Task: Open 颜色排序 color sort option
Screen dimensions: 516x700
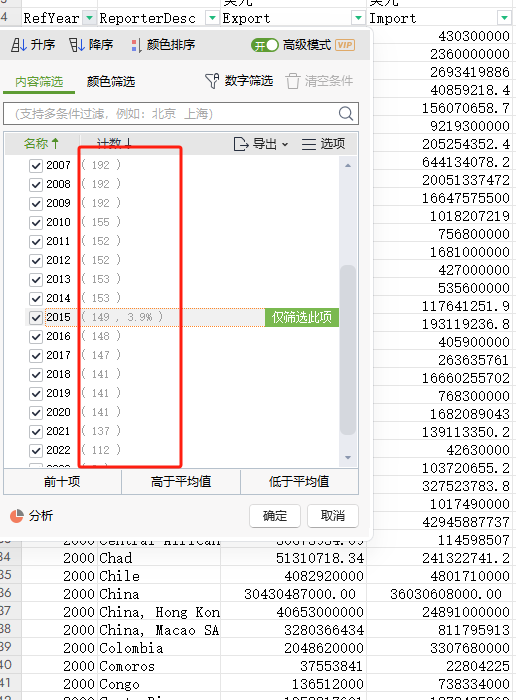Action: (136, 45)
